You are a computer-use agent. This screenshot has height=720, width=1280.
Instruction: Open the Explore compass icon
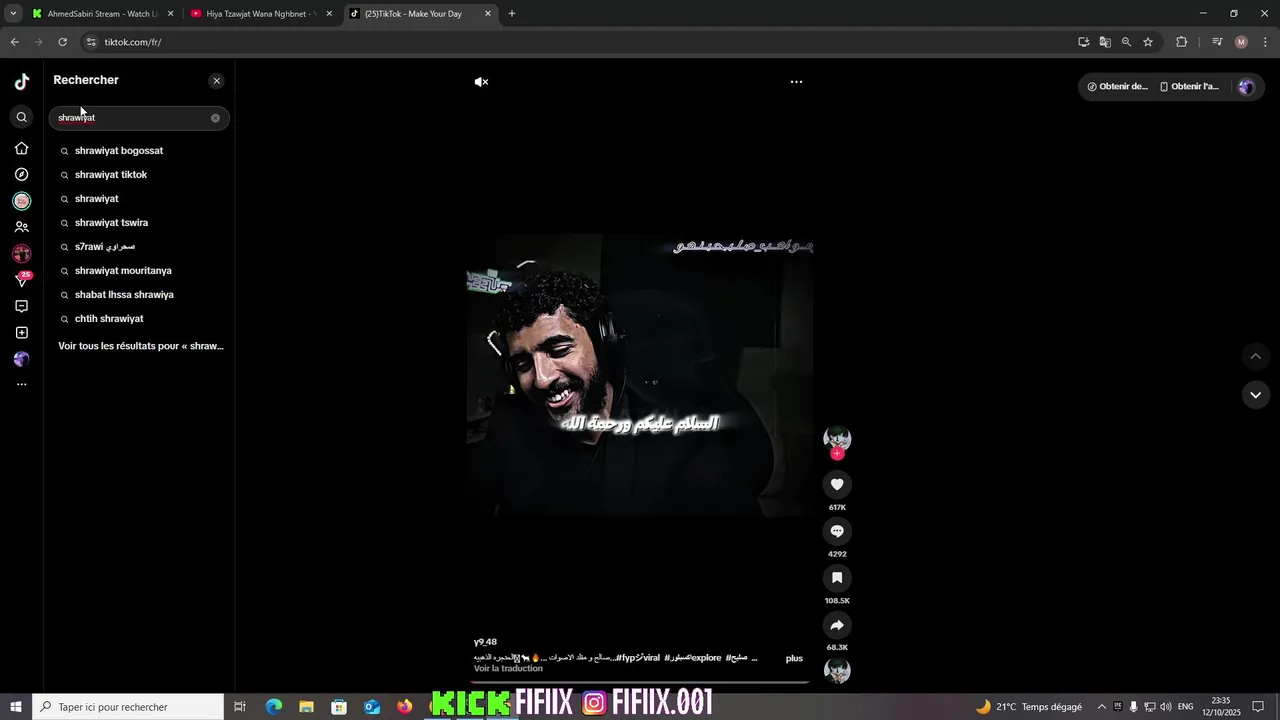pos(21,174)
